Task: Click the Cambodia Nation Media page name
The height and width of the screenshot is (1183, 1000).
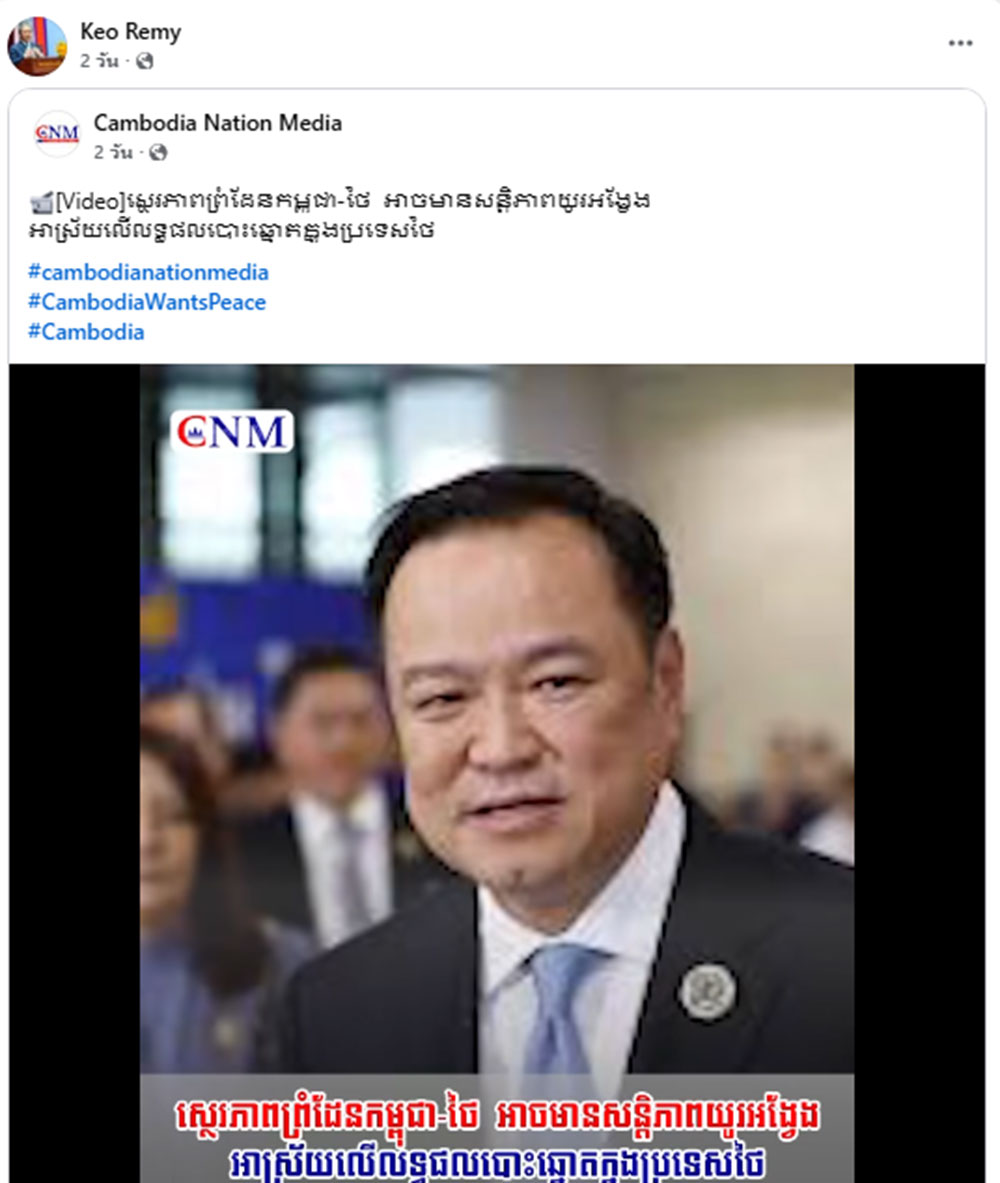Action: pyautogui.click(x=217, y=122)
